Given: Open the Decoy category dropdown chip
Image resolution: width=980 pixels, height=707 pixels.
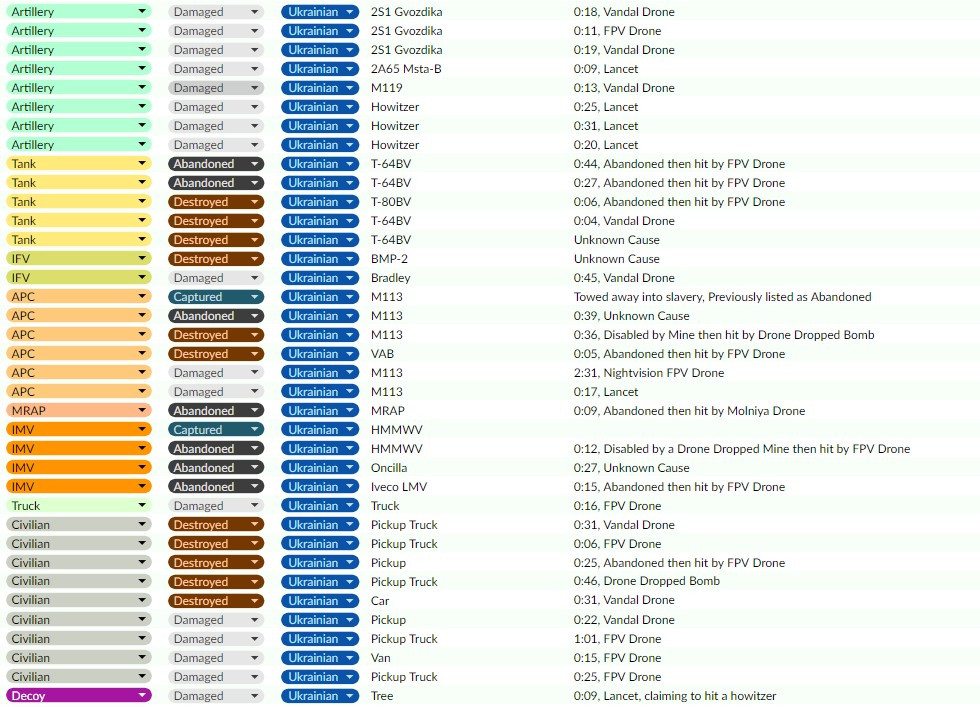Looking at the screenshot, I should pos(79,696).
